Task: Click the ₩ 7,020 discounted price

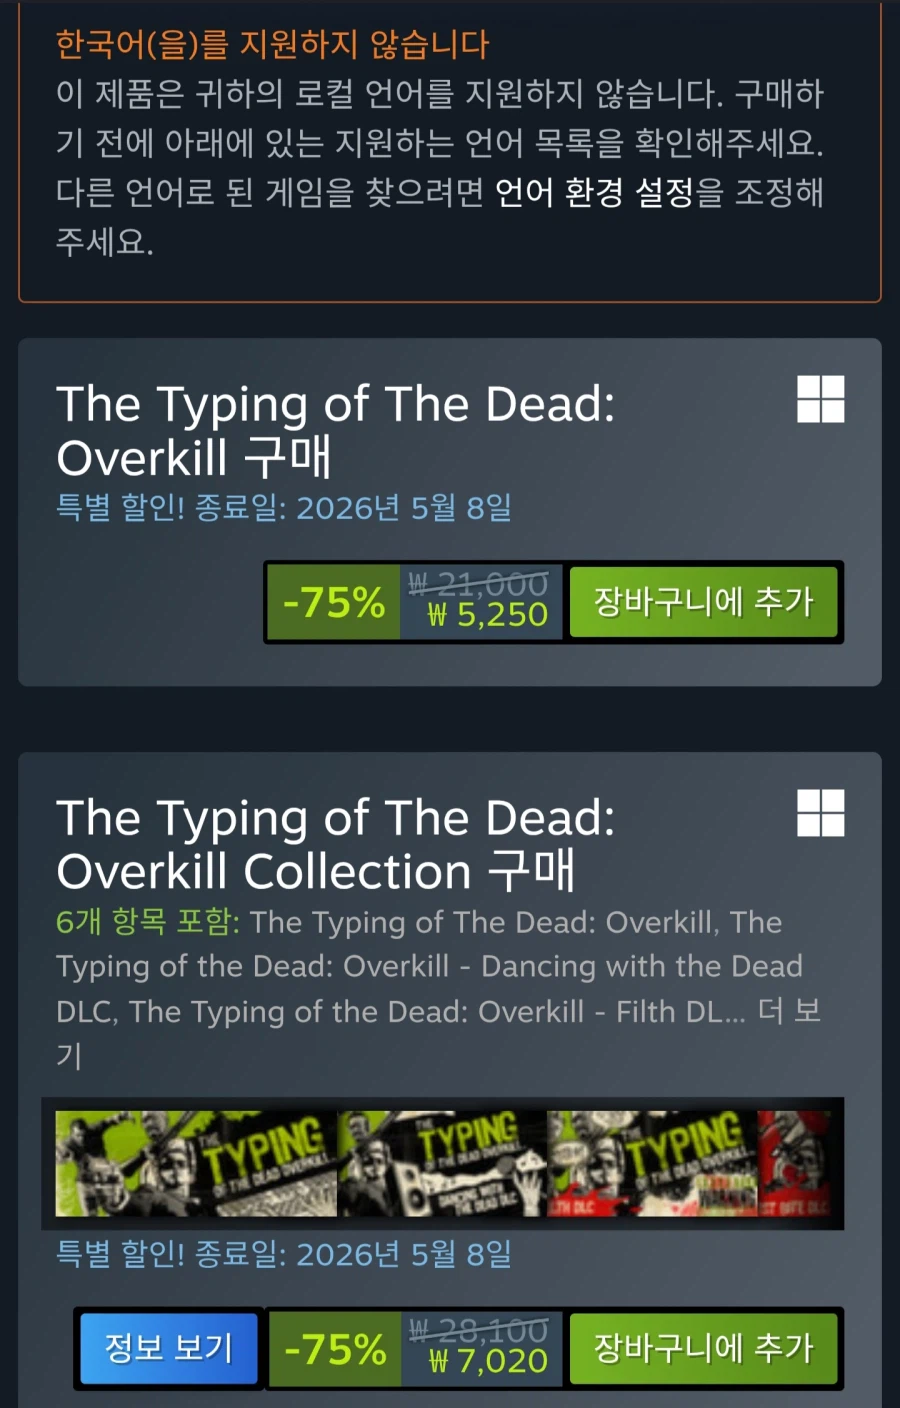Action: tap(488, 1360)
